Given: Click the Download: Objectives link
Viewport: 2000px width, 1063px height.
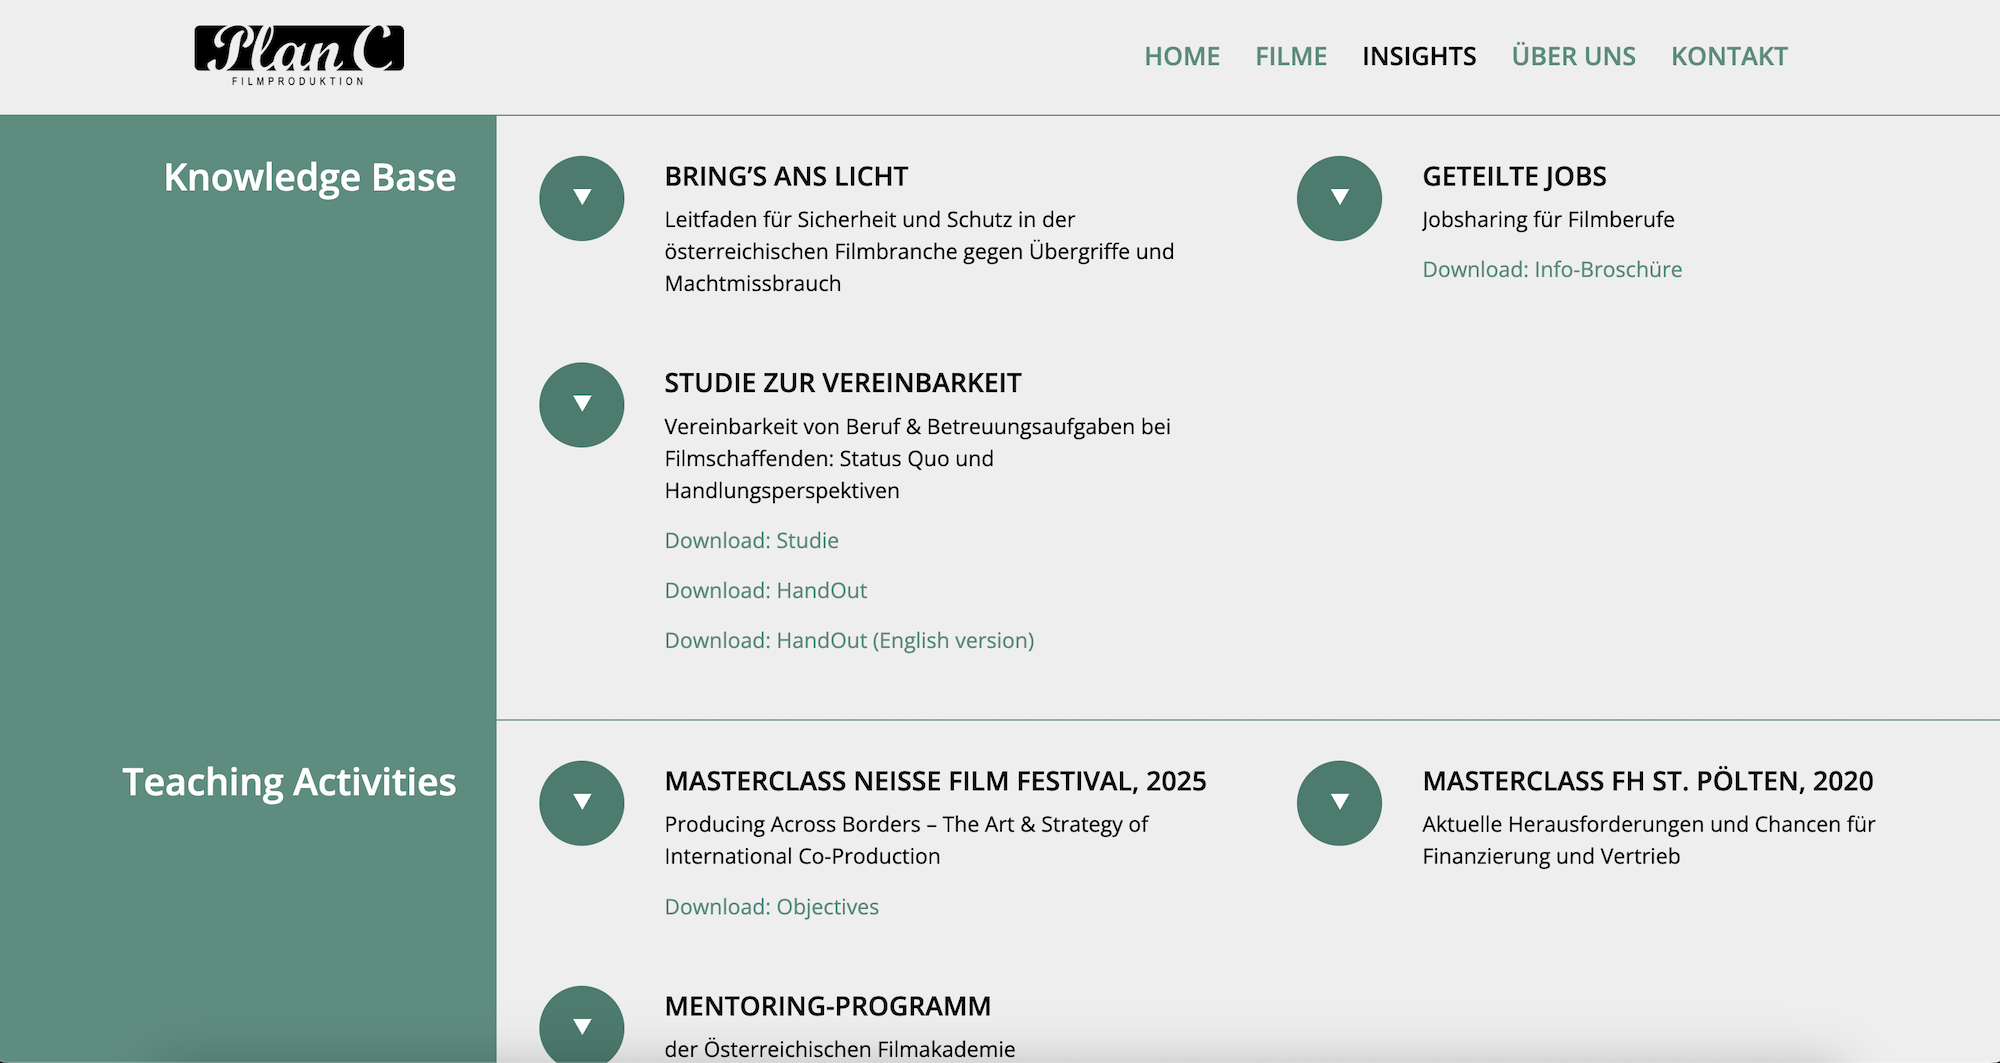Looking at the screenshot, I should [x=771, y=906].
